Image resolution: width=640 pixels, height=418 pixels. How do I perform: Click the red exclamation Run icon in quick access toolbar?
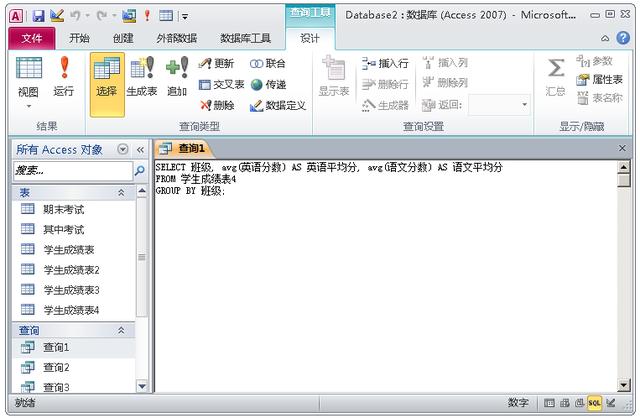pyautogui.click(x=147, y=16)
